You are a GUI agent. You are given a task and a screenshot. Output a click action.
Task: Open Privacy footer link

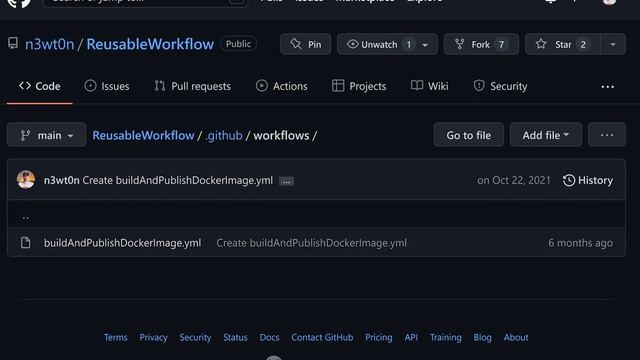point(153,338)
